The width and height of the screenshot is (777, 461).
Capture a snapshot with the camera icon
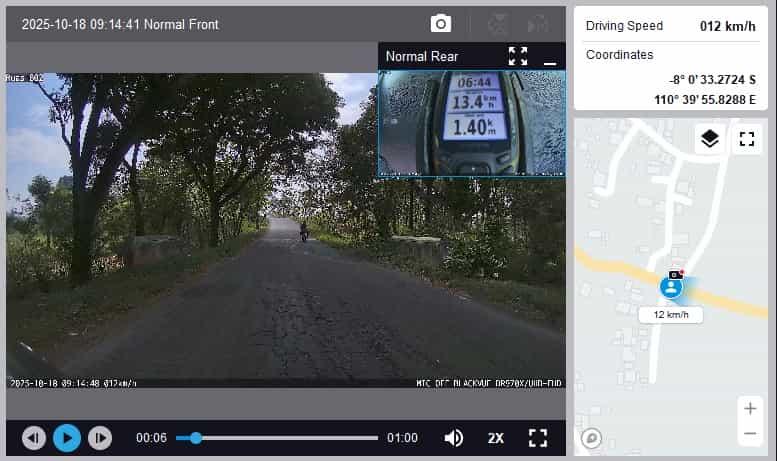coord(440,23)
